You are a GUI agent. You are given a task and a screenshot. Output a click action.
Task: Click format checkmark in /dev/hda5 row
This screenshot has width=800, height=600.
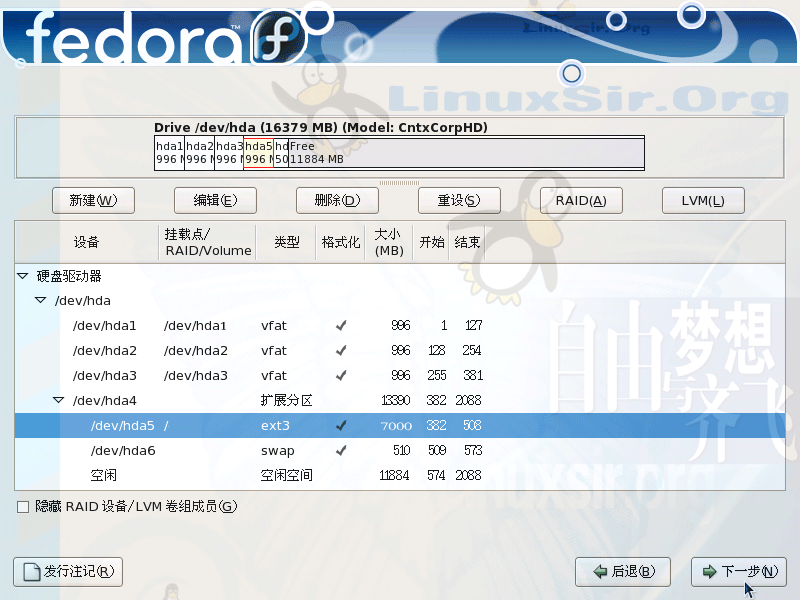coord(341,426)
